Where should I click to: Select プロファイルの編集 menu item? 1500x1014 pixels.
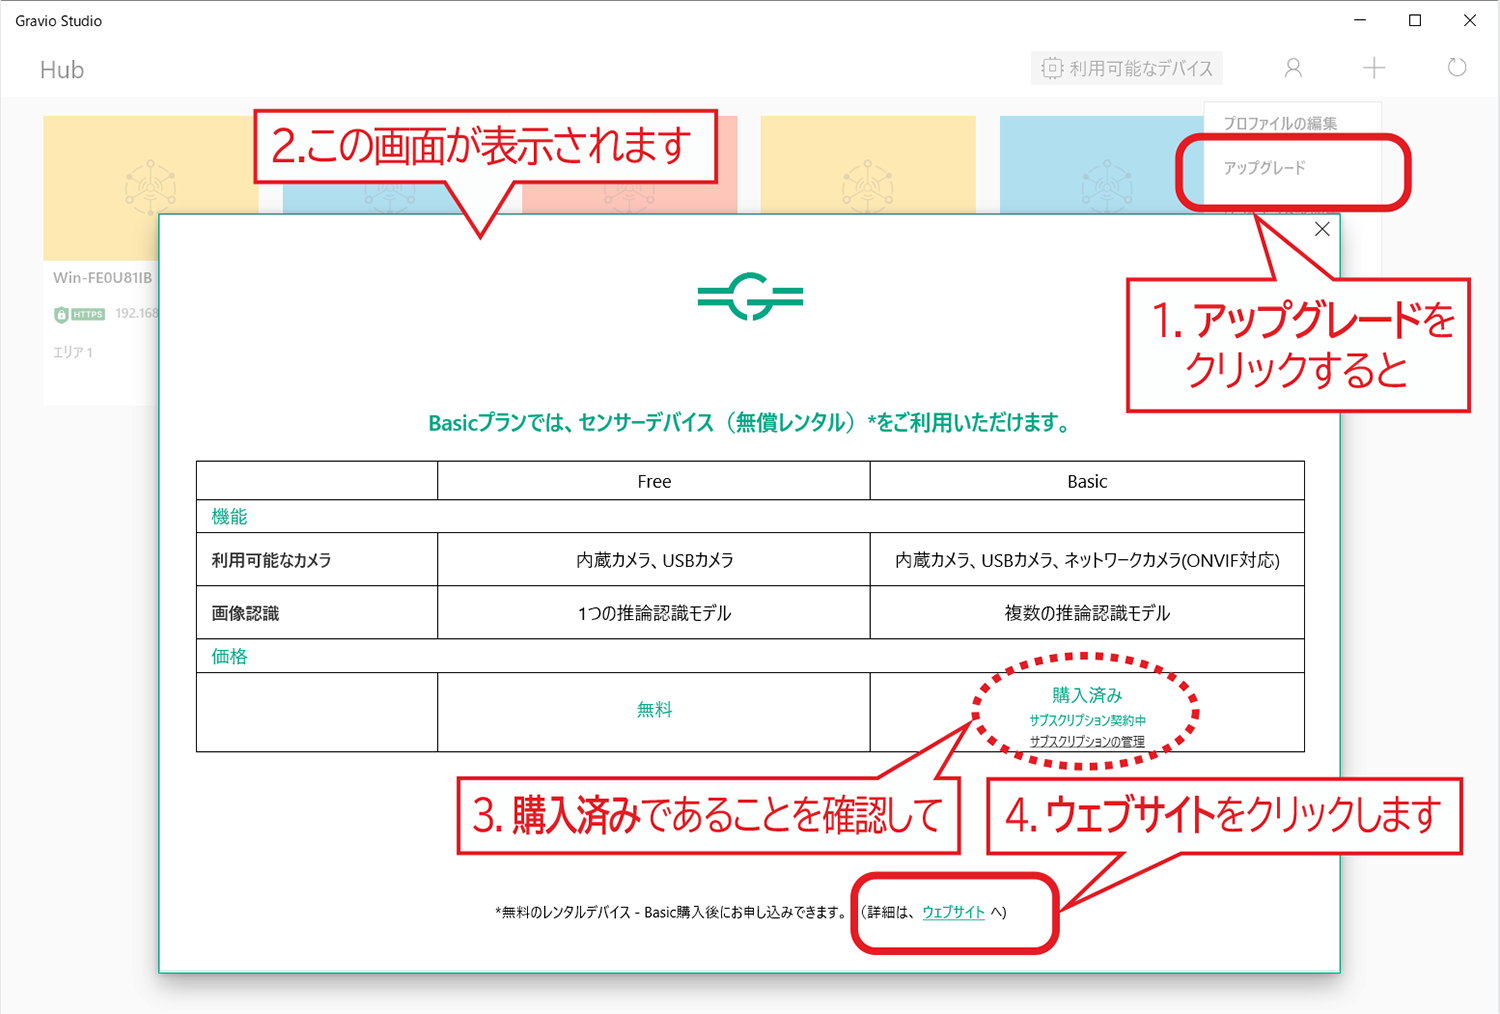(x=1280, y=123)
